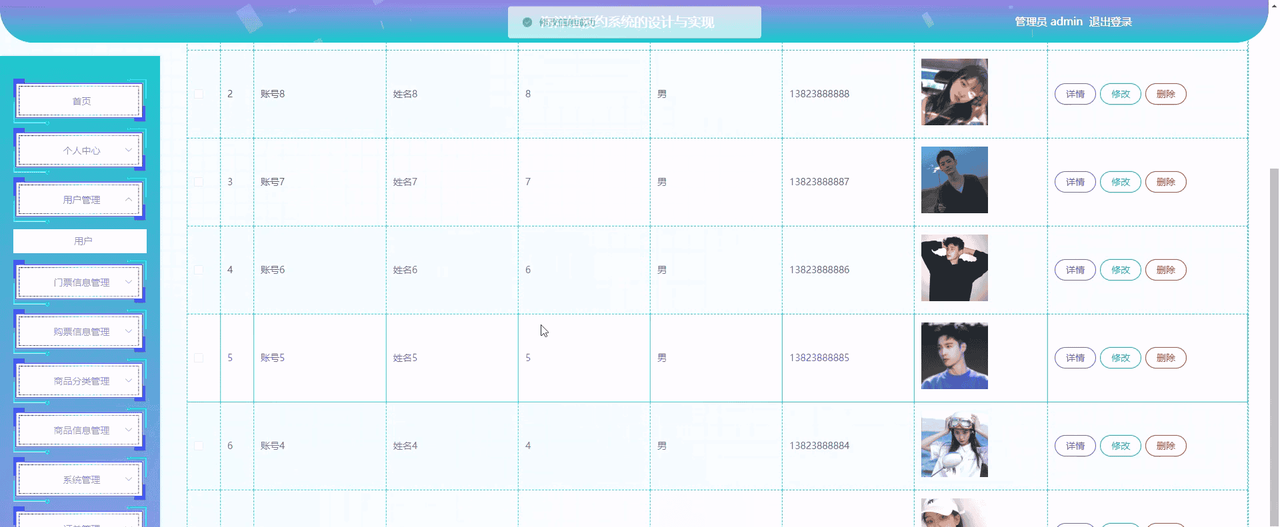This screenshot has width=1280, height=527.
Task: Remove 账号5 using 删除
Action: 1166,358
